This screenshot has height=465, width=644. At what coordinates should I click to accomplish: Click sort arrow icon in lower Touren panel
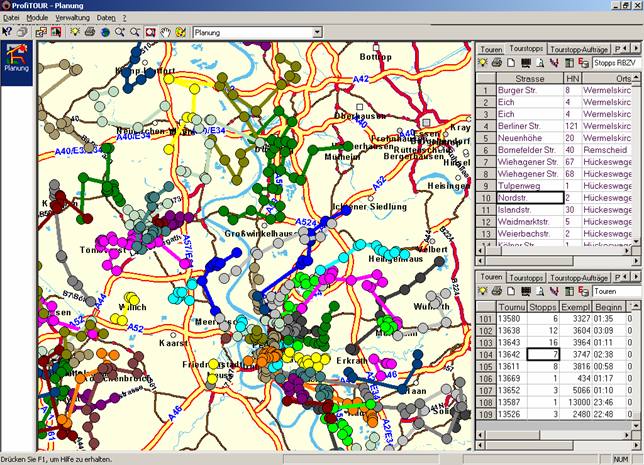coord(554,291)
